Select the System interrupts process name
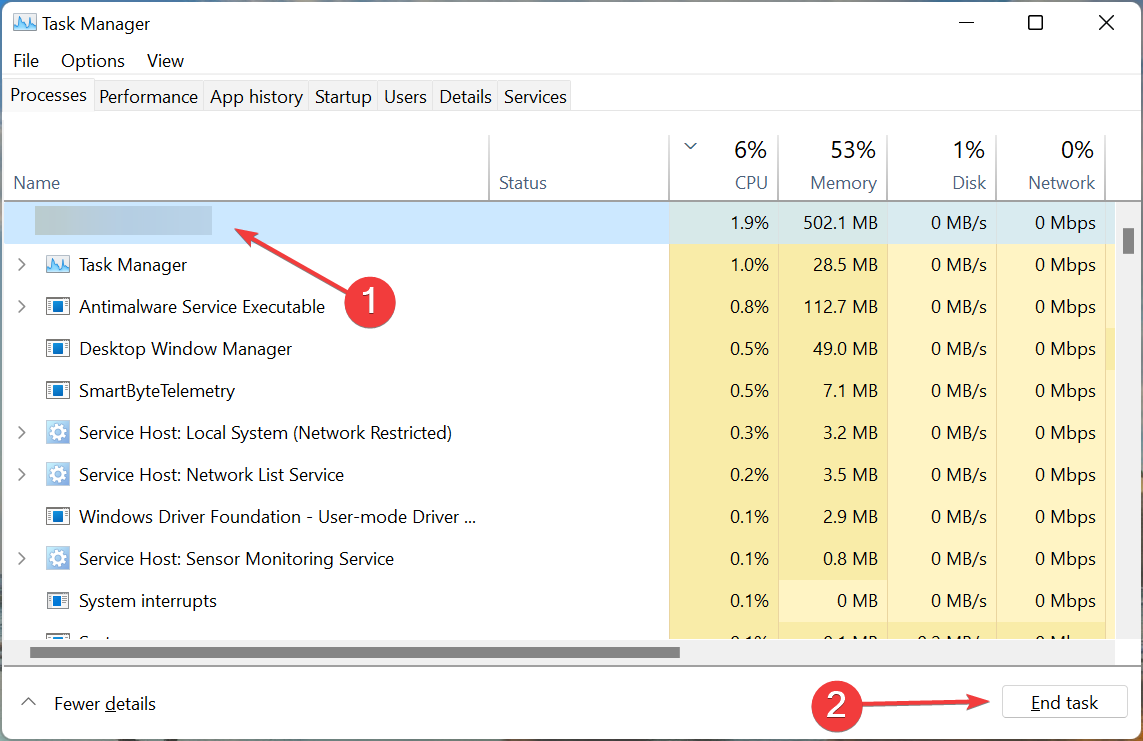1143x741 pixels. click(148, 601)
